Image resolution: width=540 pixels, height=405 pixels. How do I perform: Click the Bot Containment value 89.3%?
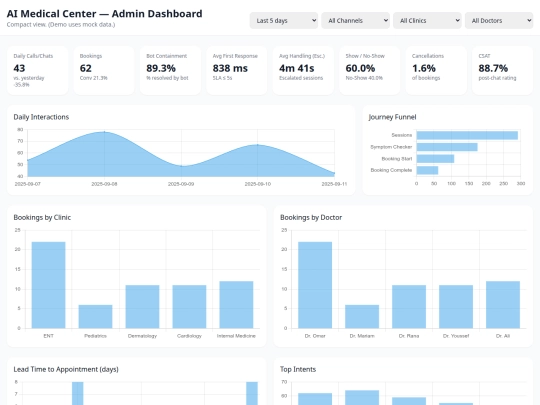coord(161,68)
